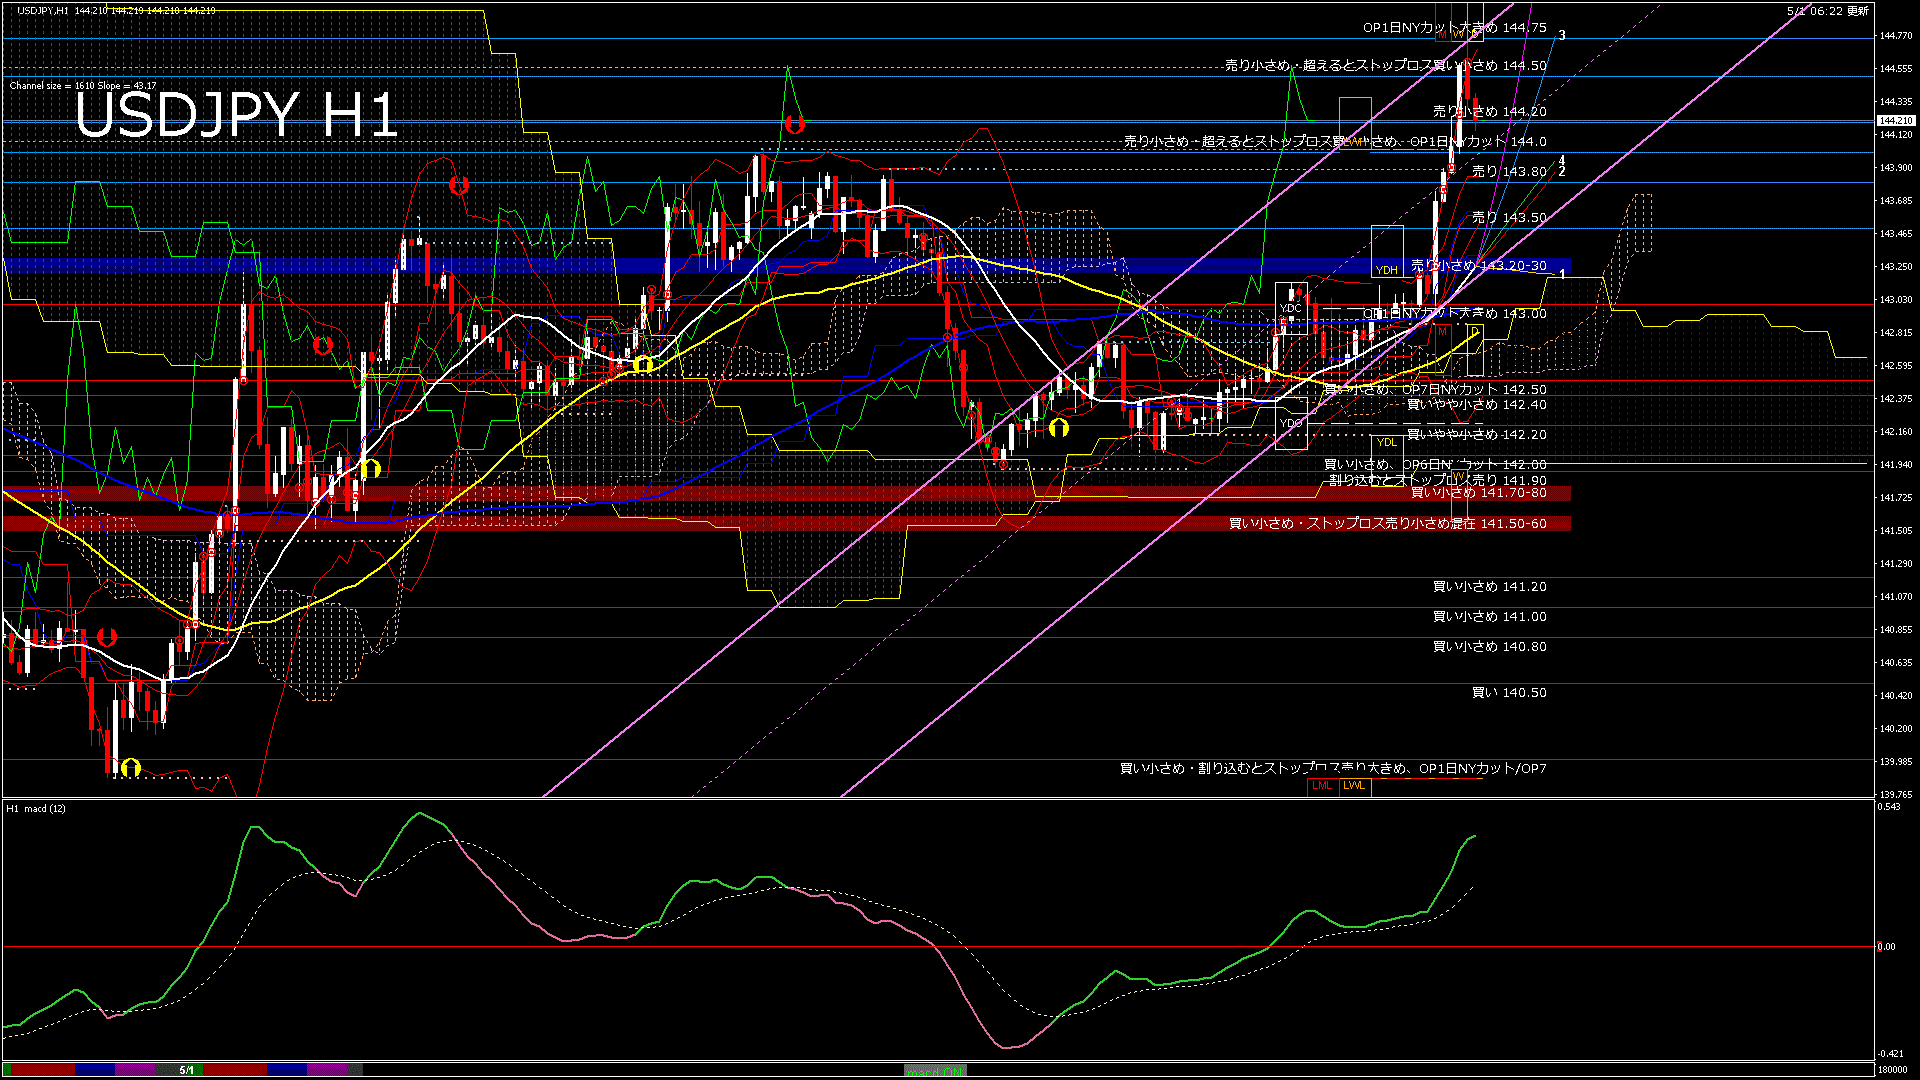Click the USDJPY,H1 symbol header text
1920x1080 pixels.
[43, 10]
